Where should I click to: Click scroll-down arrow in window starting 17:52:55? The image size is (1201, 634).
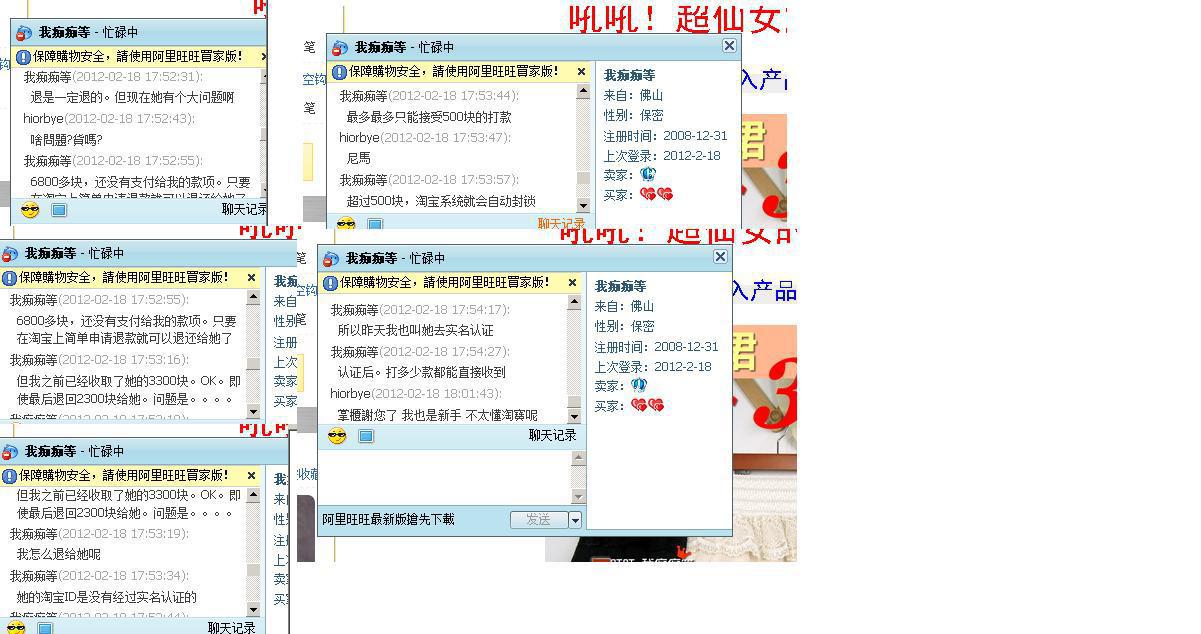pos(253,411)
